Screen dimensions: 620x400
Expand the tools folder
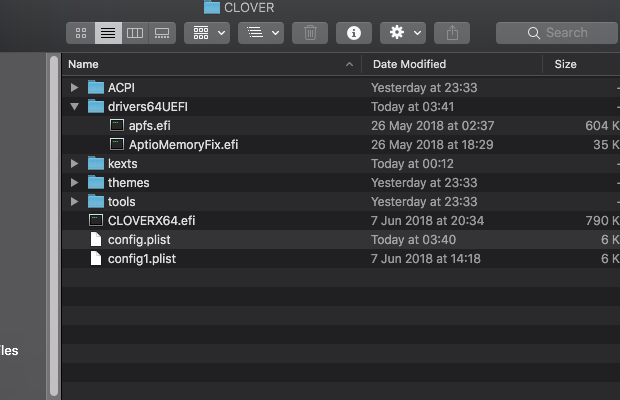tap(74, 201)
